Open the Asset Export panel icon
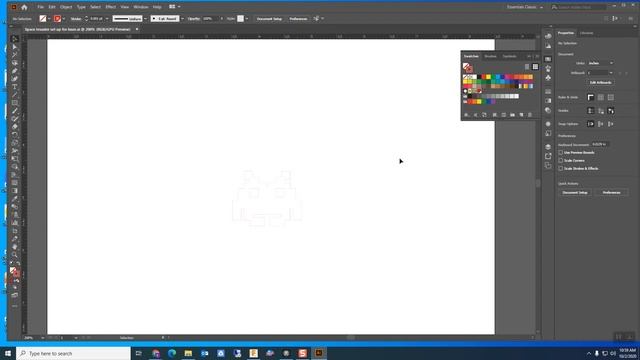 click(x=548, y=156)
